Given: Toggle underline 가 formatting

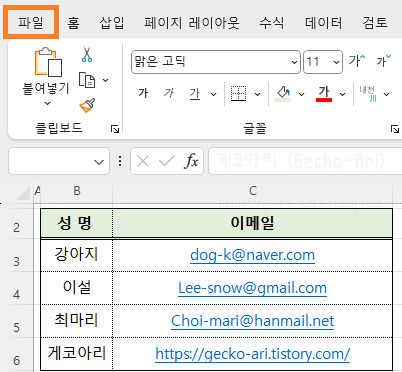Looking at the screenshot, I should click(x=195, y=94).
